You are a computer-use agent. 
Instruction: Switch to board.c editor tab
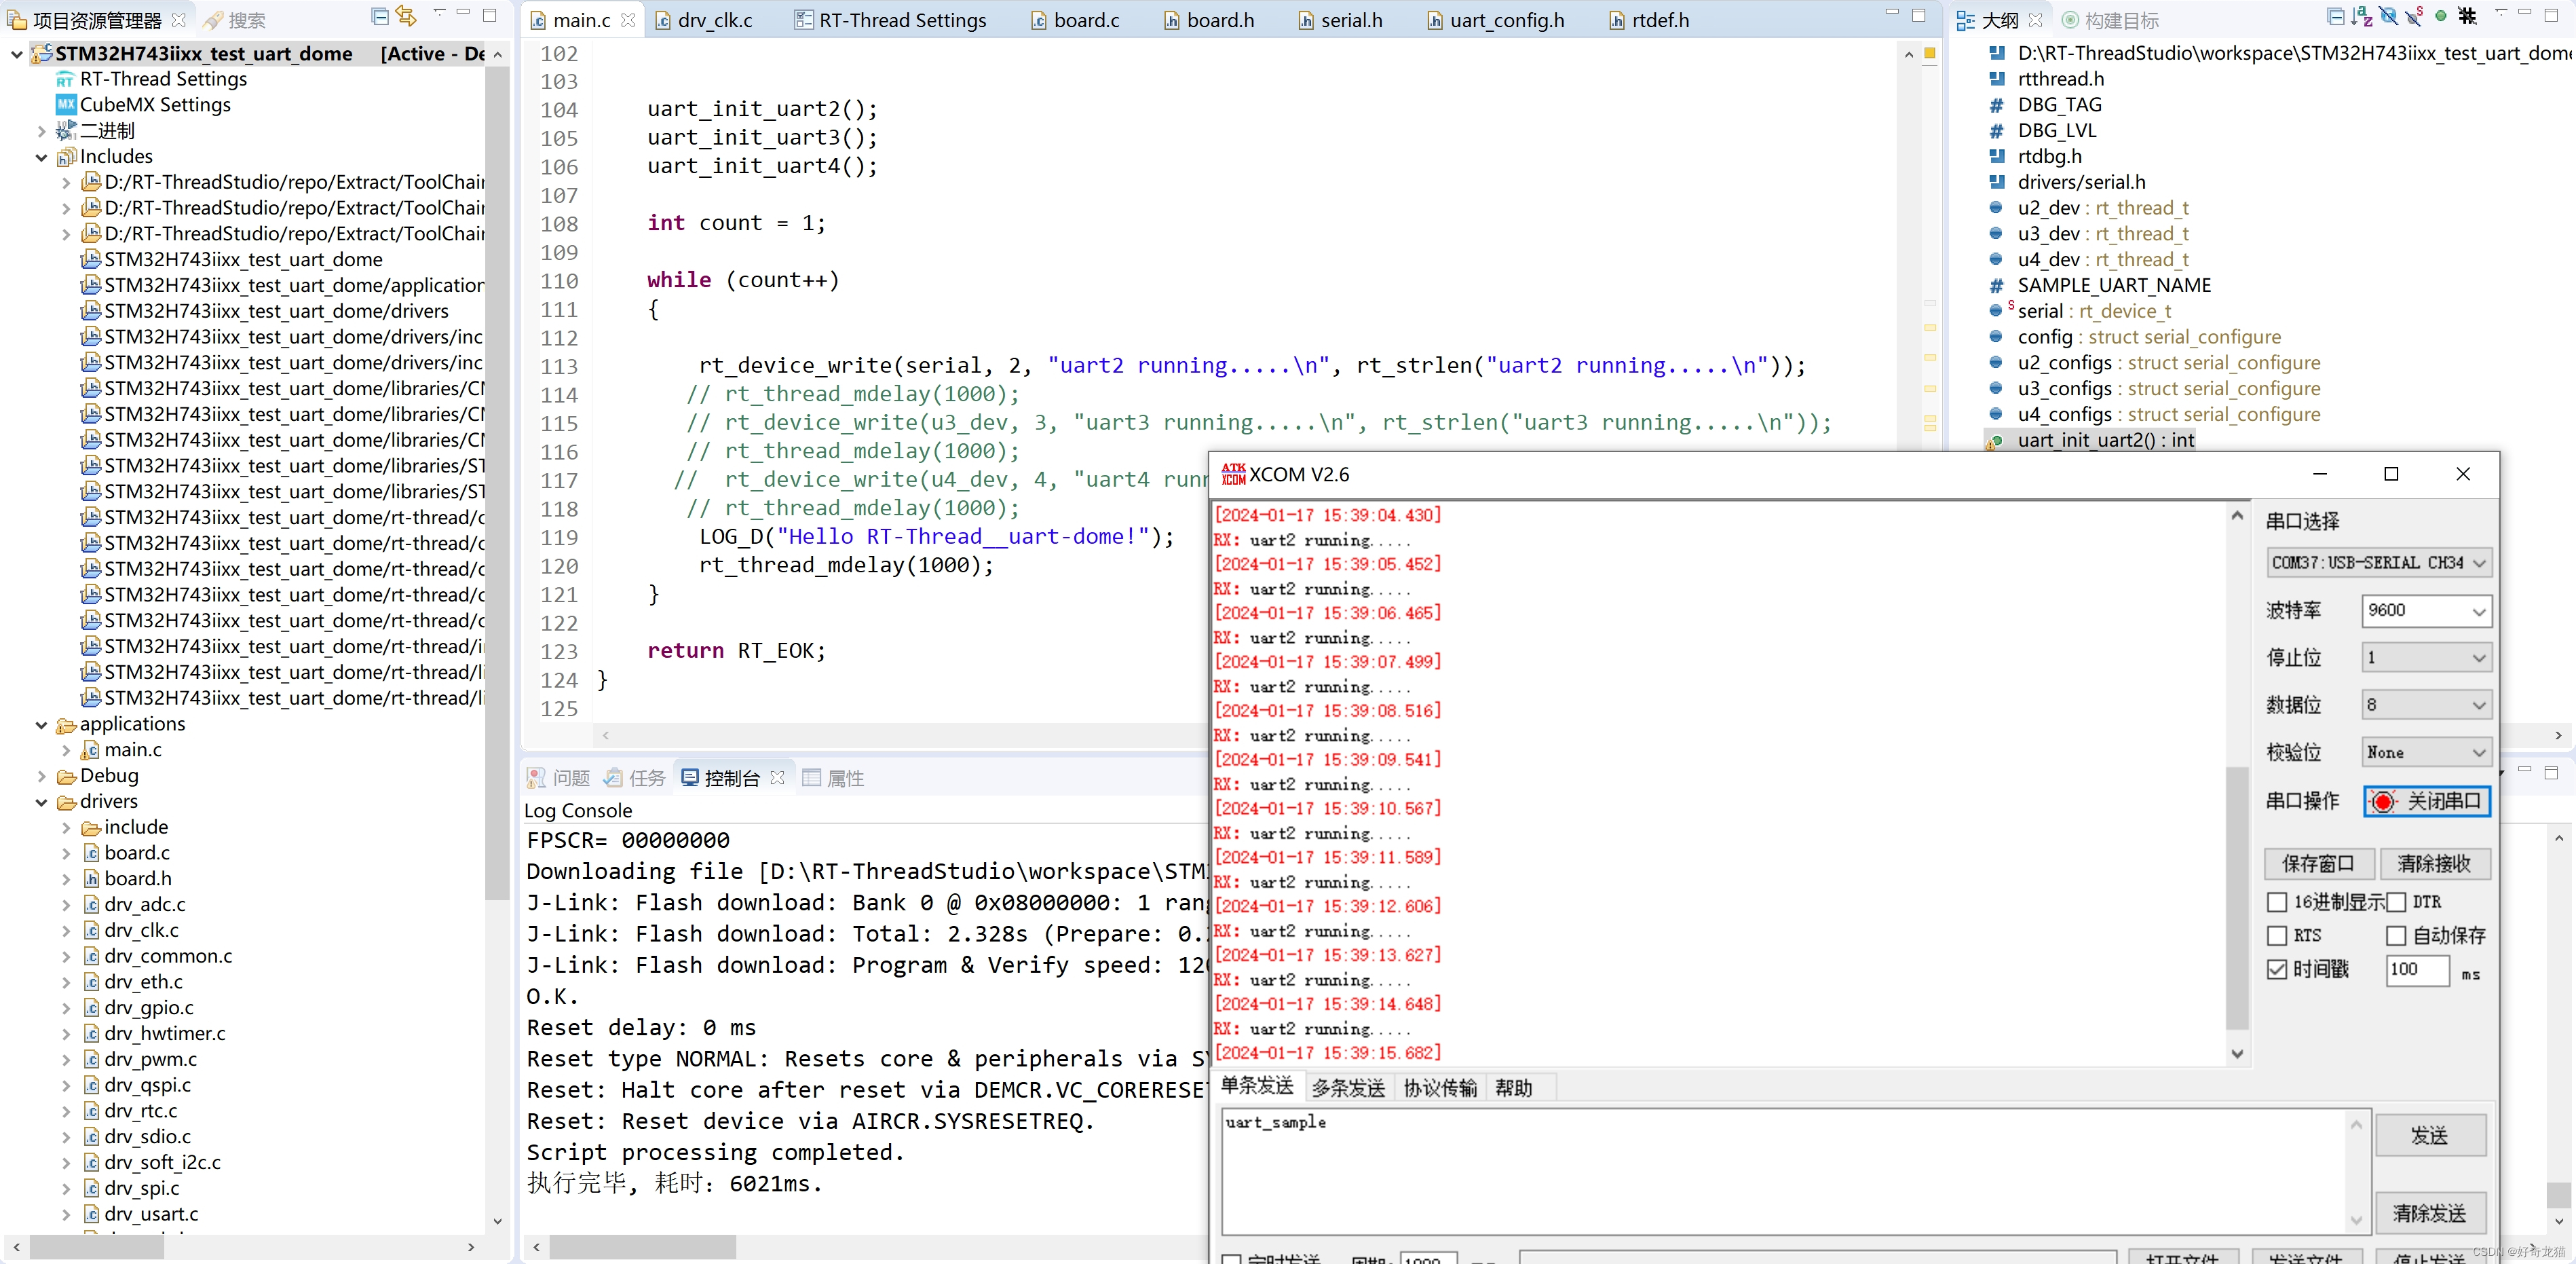[1085, 20]
